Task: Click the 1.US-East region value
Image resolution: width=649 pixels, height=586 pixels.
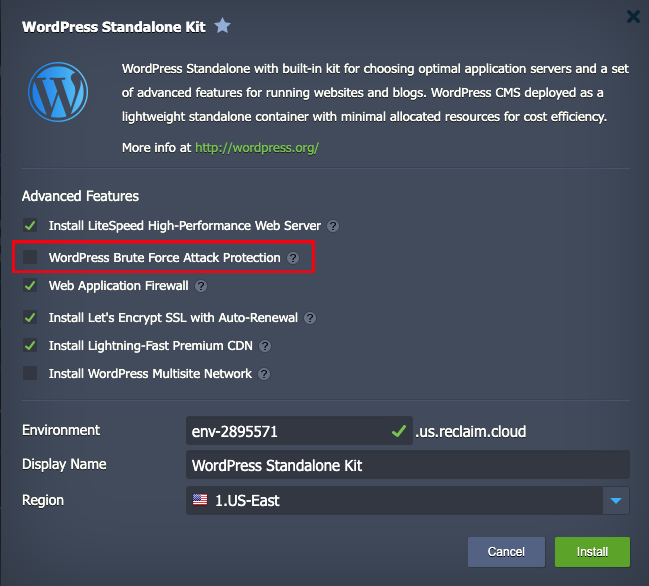Action: pyautogui.click(x=247, y=501)
